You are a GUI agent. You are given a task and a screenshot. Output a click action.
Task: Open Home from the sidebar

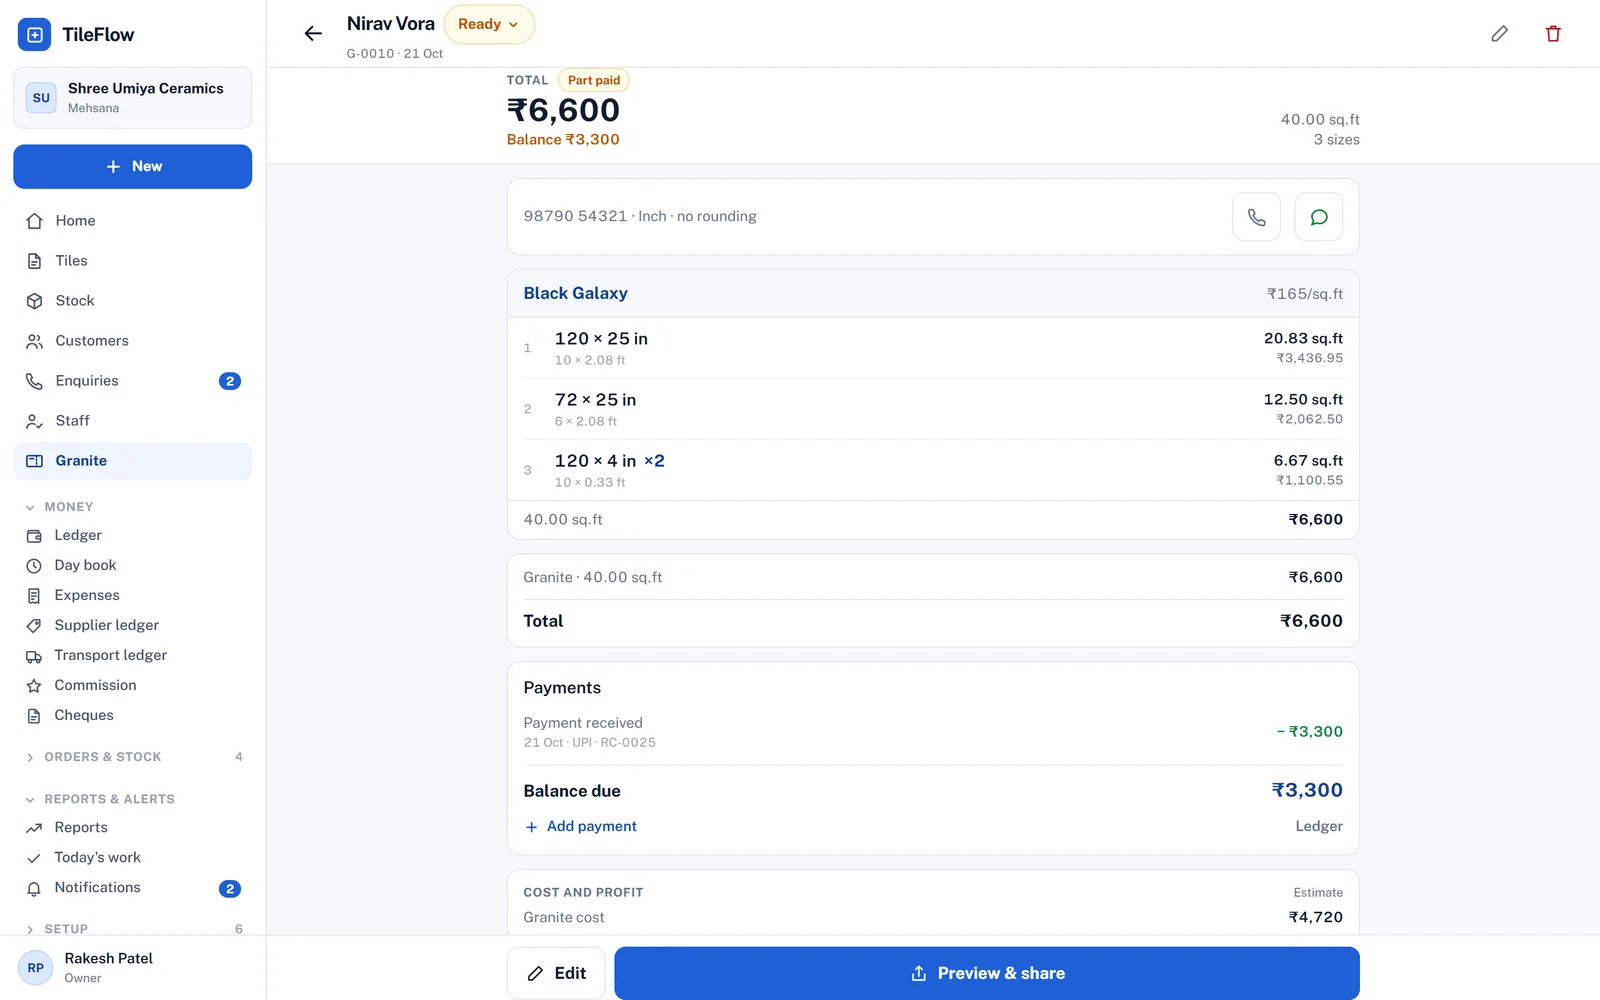coord(132,221)
